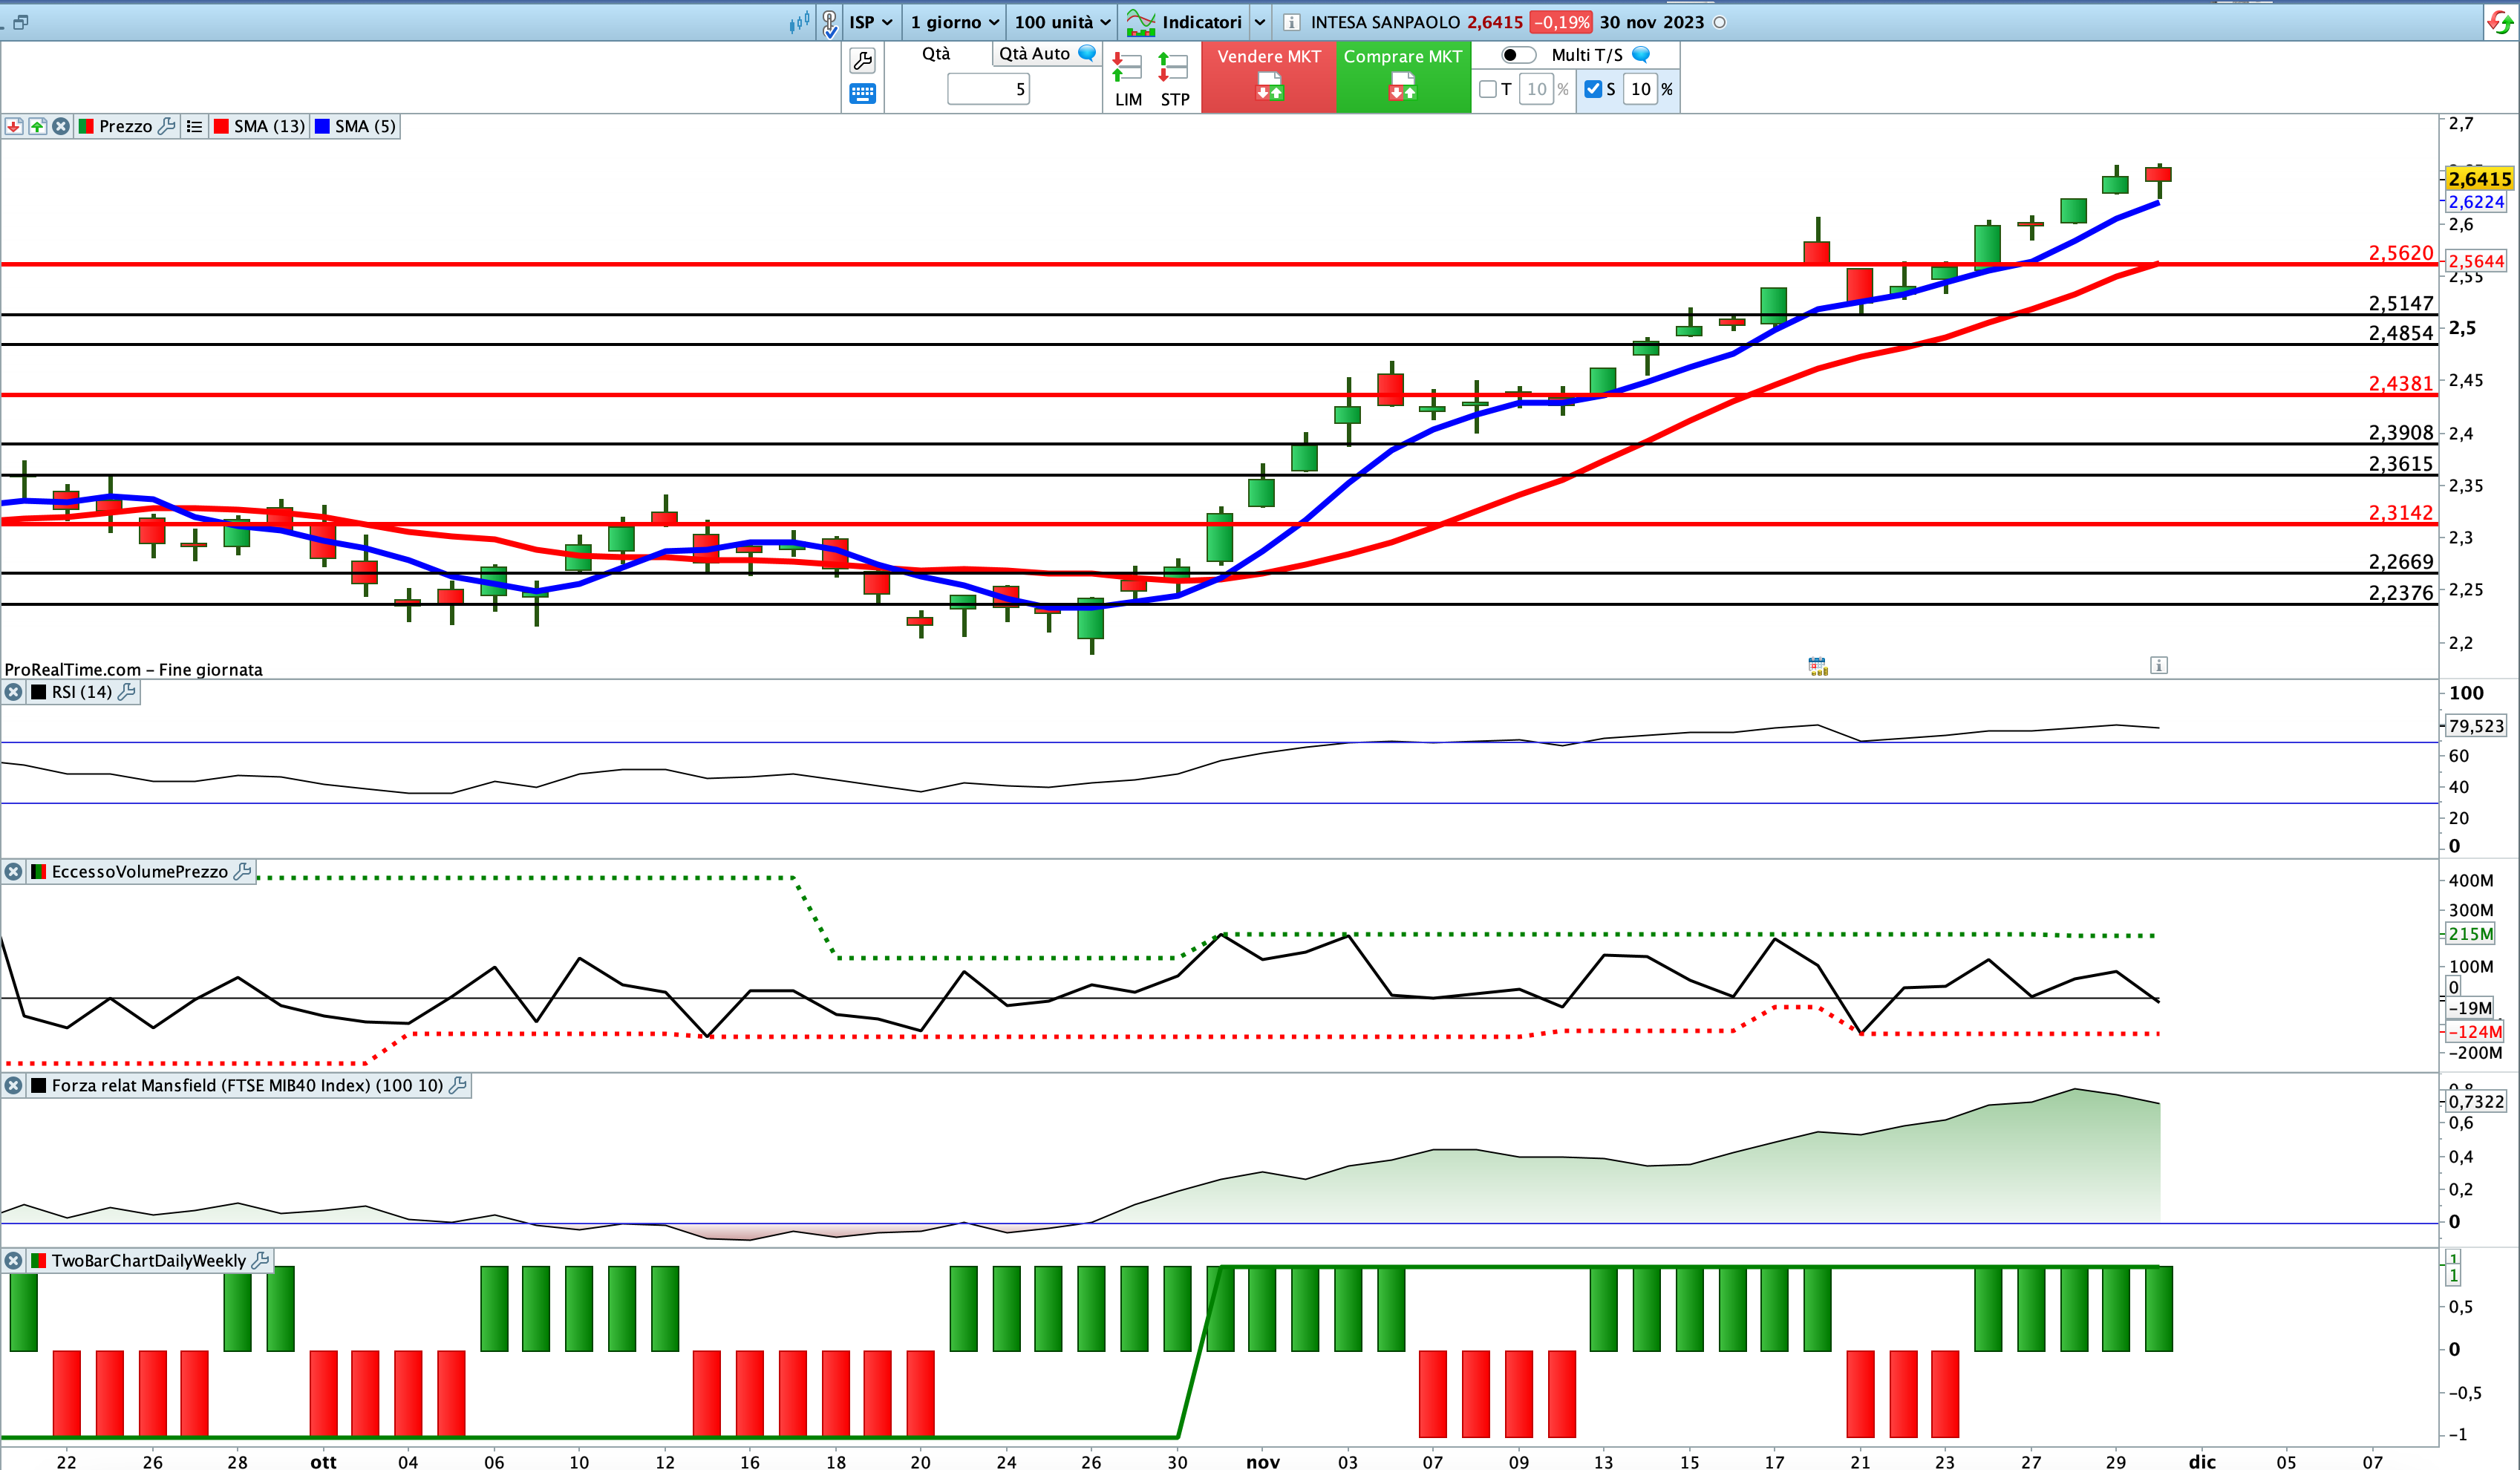The height and width of the screenshot is (1470, 2520).
Task: Click the -124M red volume label
Action: (x=2475, y=1031)
